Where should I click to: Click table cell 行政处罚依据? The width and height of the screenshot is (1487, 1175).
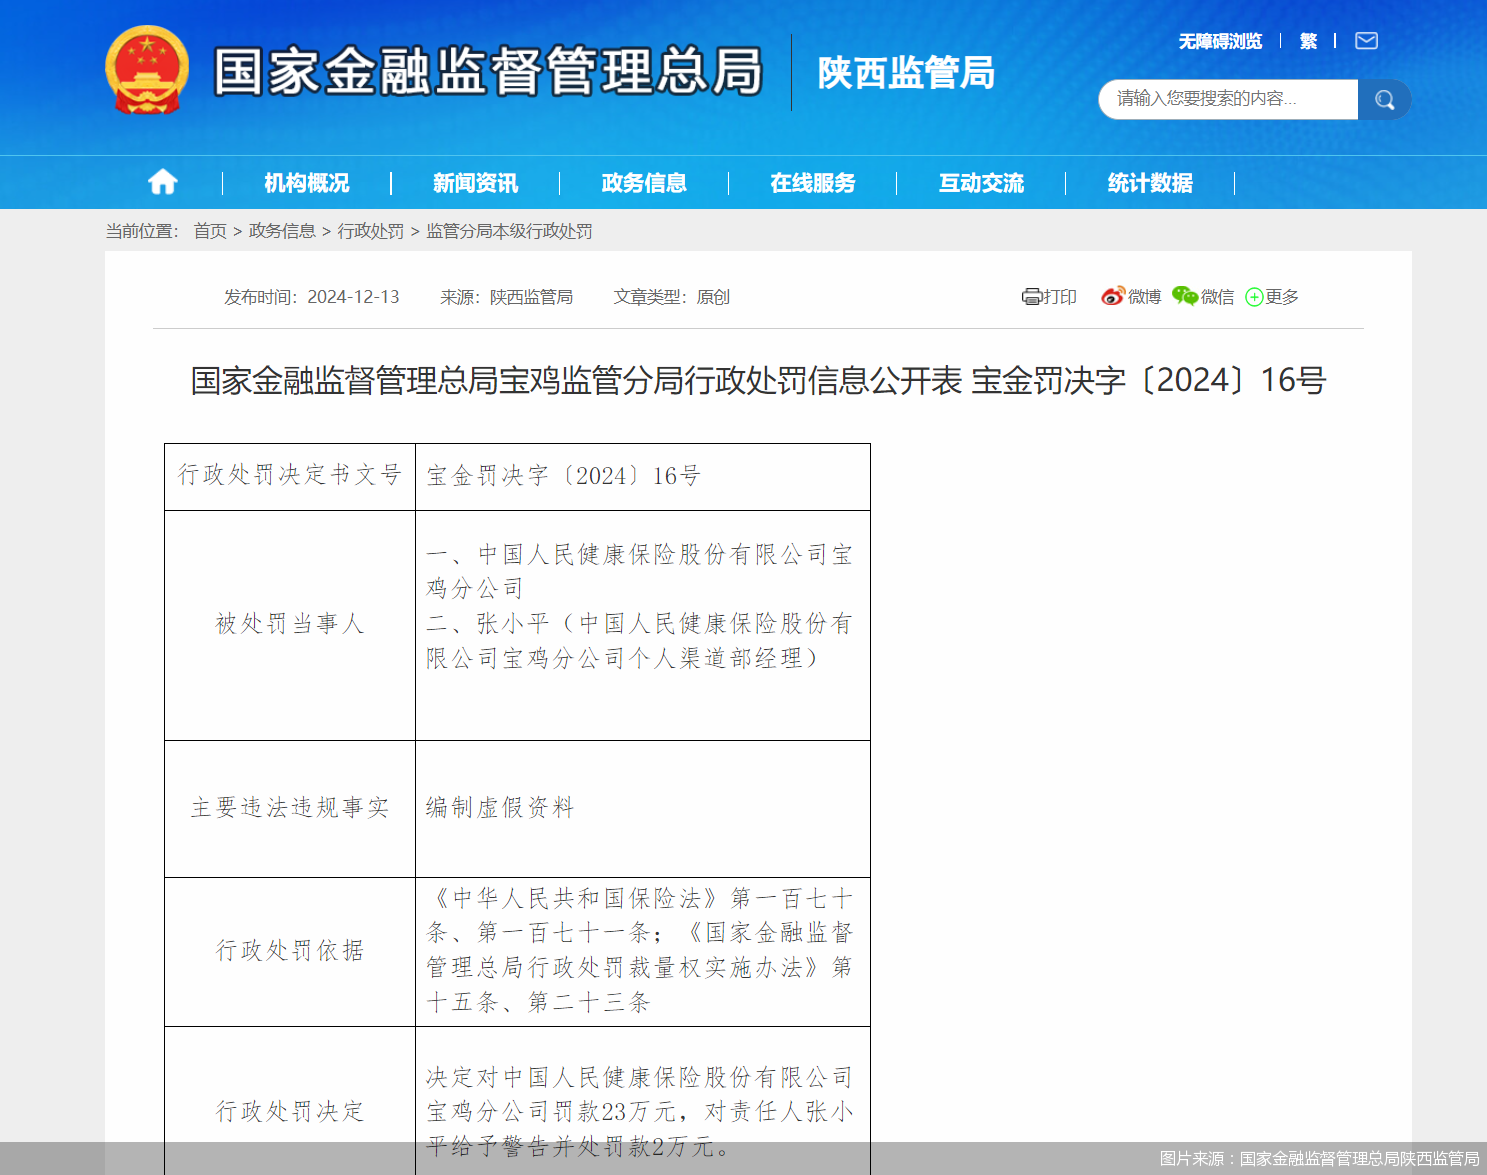coord(290,950)
